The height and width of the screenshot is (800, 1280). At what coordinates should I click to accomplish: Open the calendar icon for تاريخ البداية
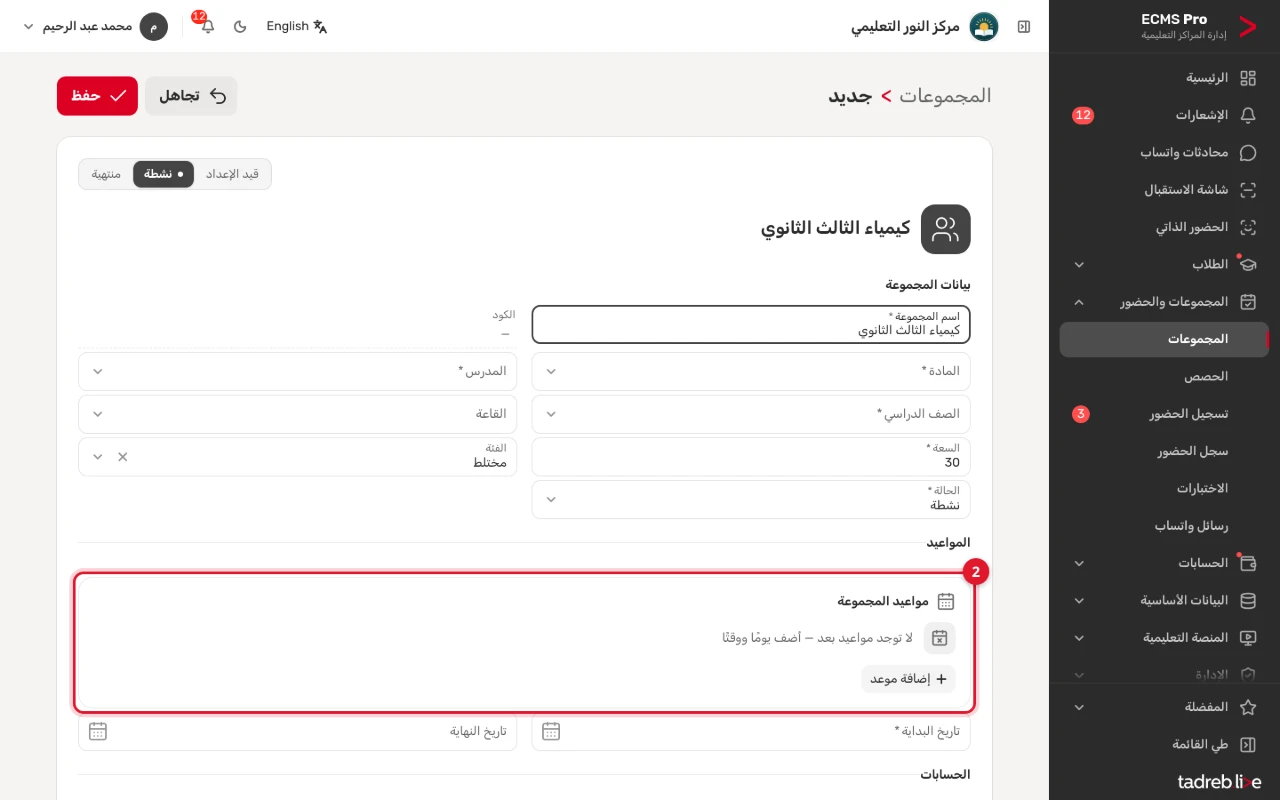point(551,731)
